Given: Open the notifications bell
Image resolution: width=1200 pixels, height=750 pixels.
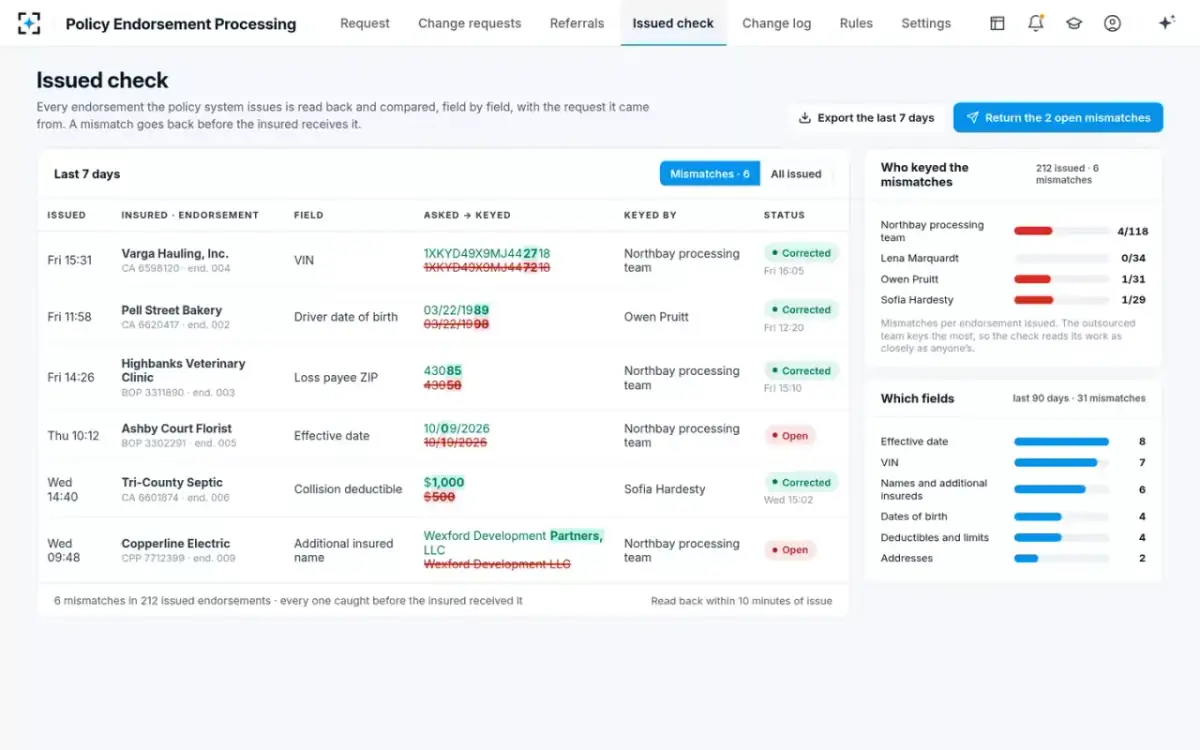Looking at the screenshot, I should 1036,23.
